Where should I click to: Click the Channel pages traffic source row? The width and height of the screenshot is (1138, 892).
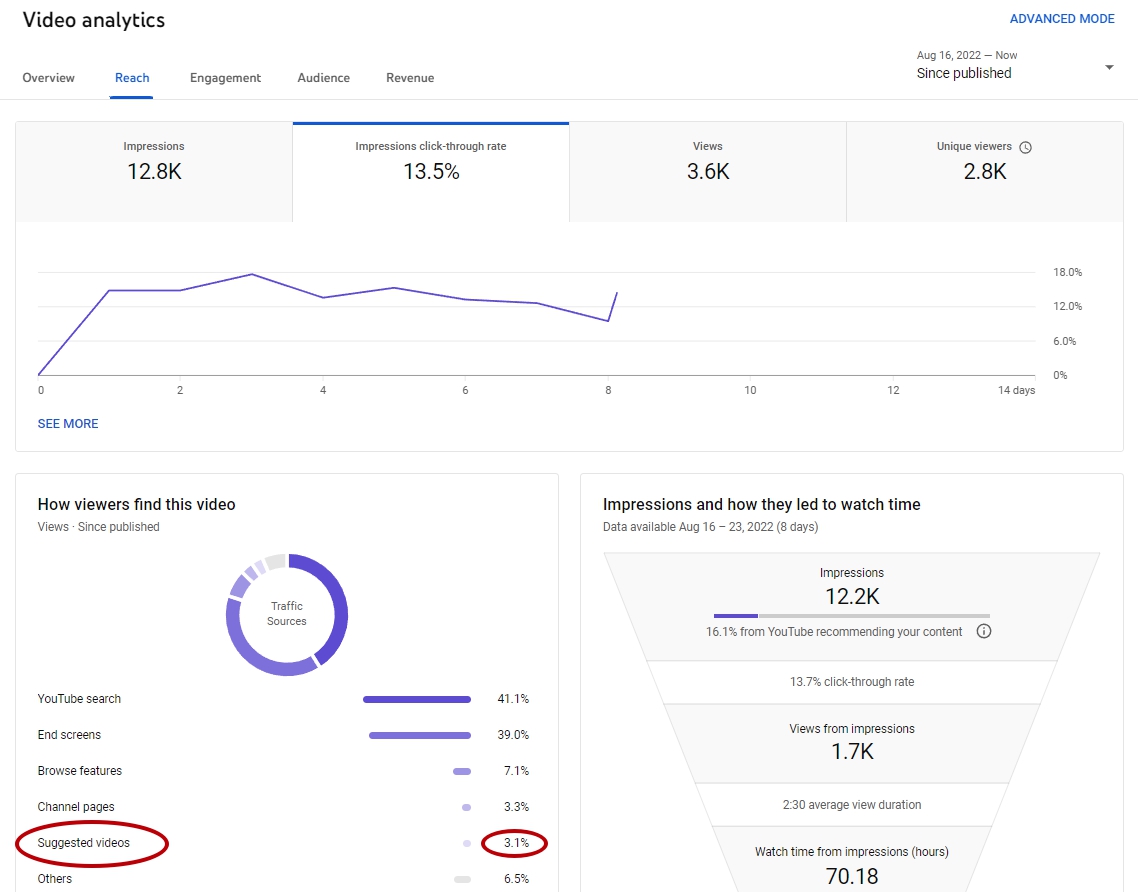point(283,807)
